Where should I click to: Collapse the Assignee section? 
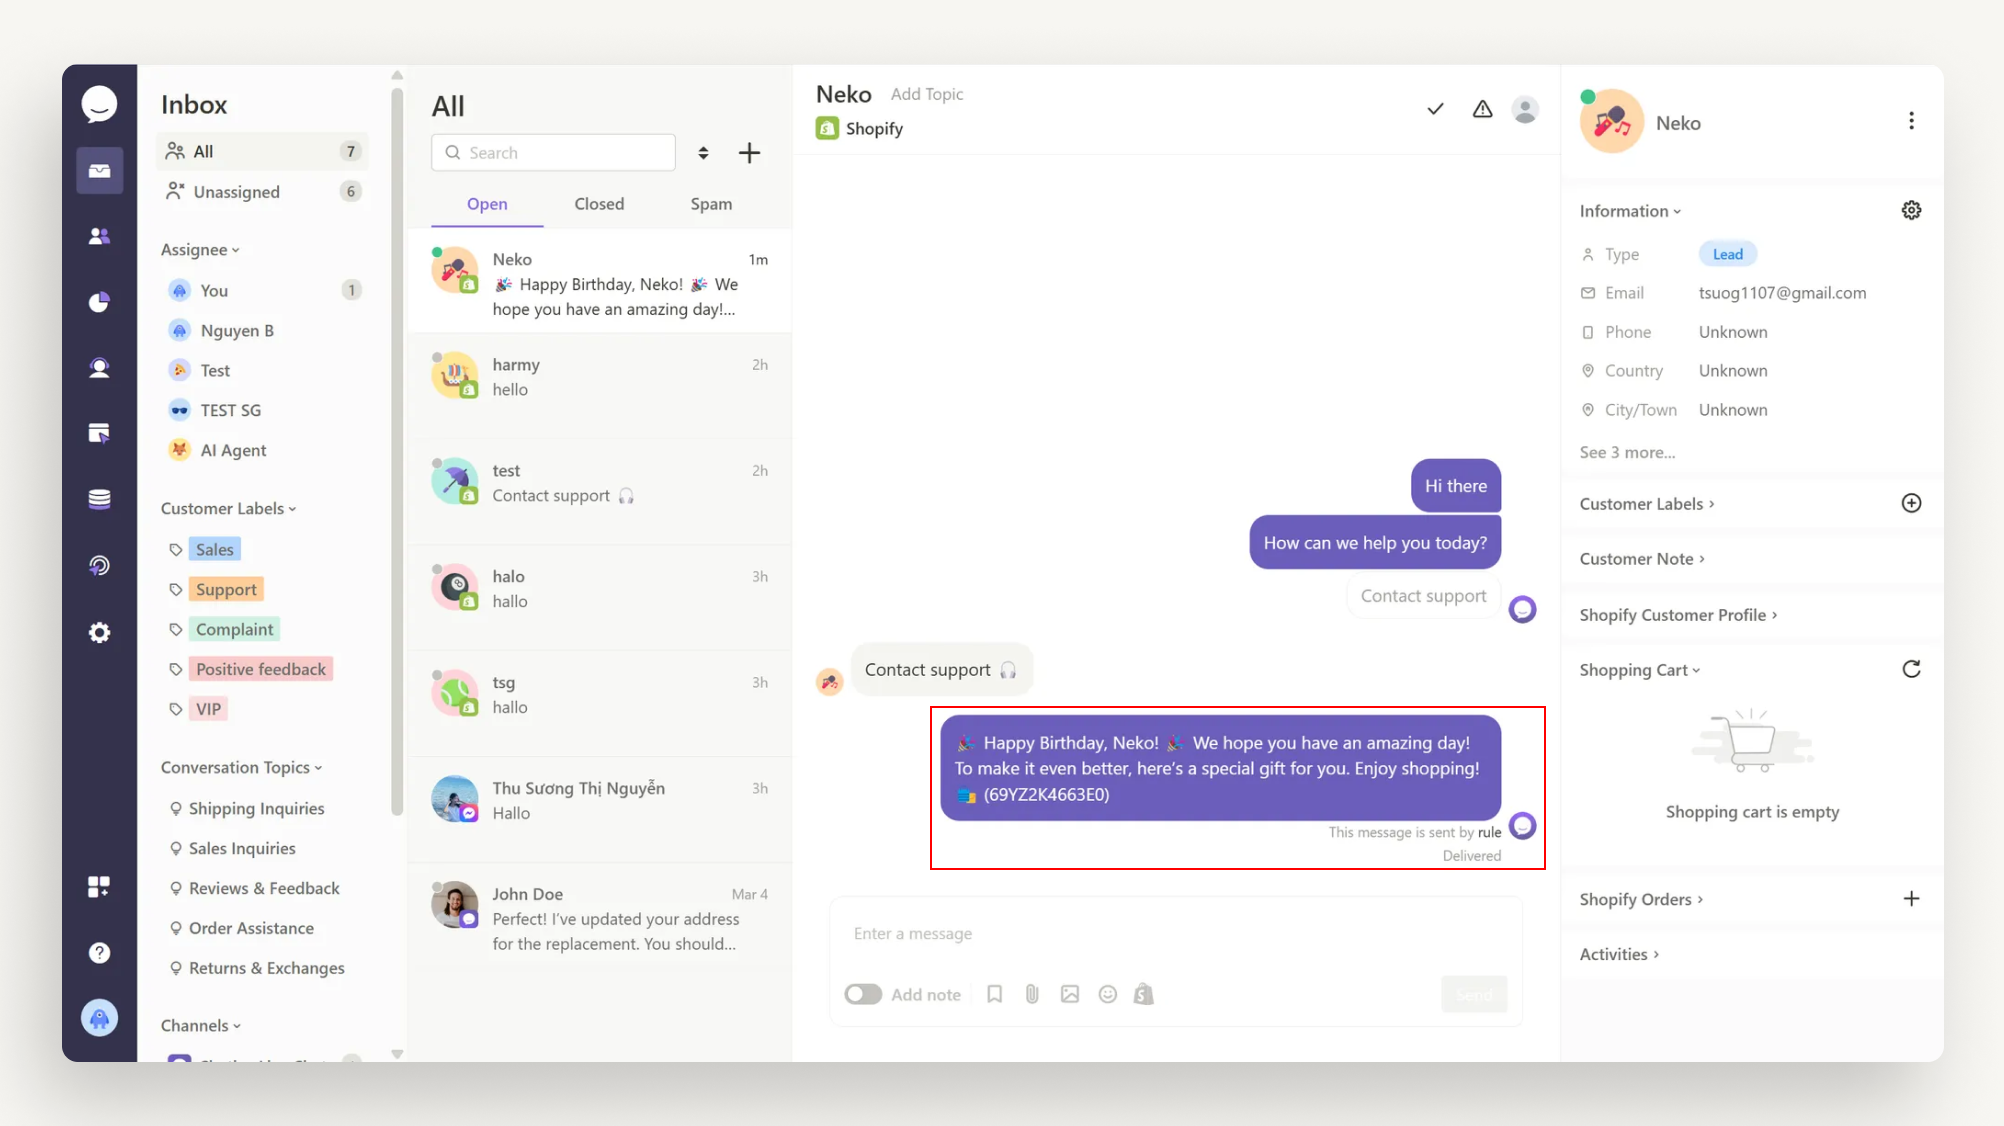coord(200,250)
